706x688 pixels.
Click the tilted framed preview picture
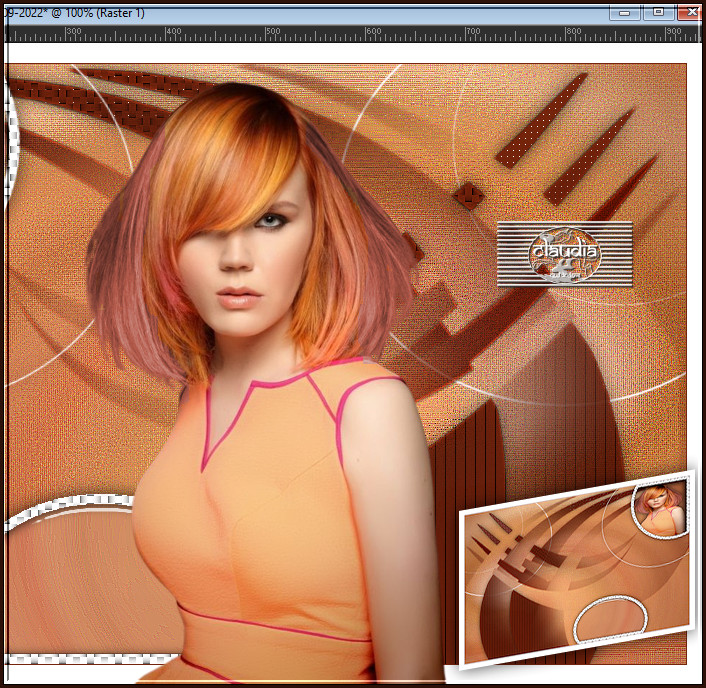point(577,569)
